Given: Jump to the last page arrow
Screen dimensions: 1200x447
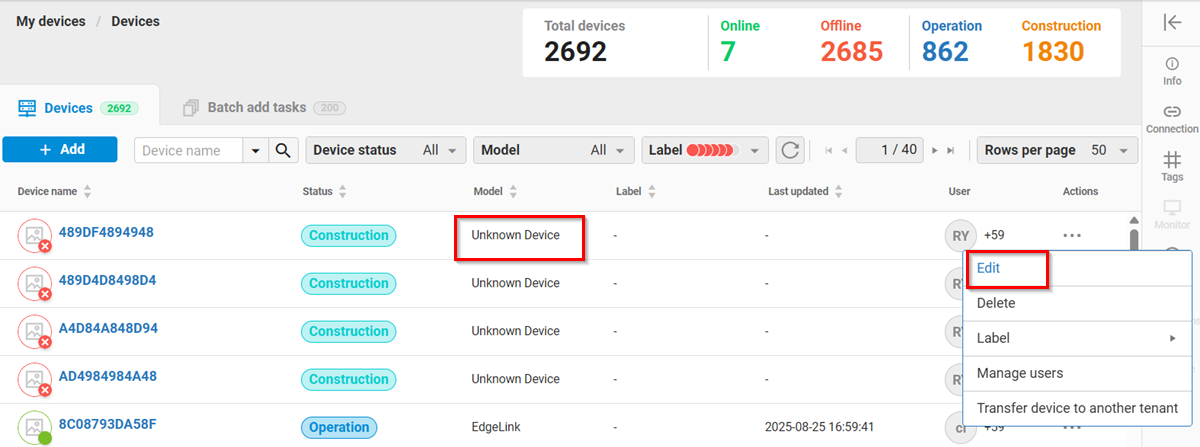Looking at the screenshot, I should (951, 150).
